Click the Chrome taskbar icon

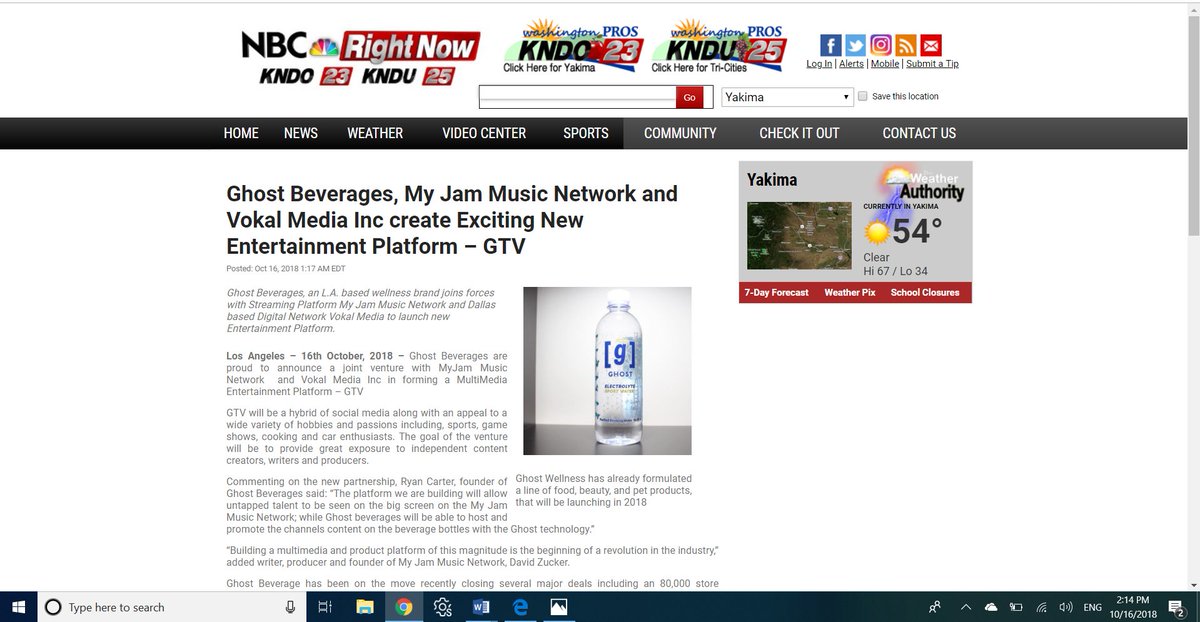[403, 607]
